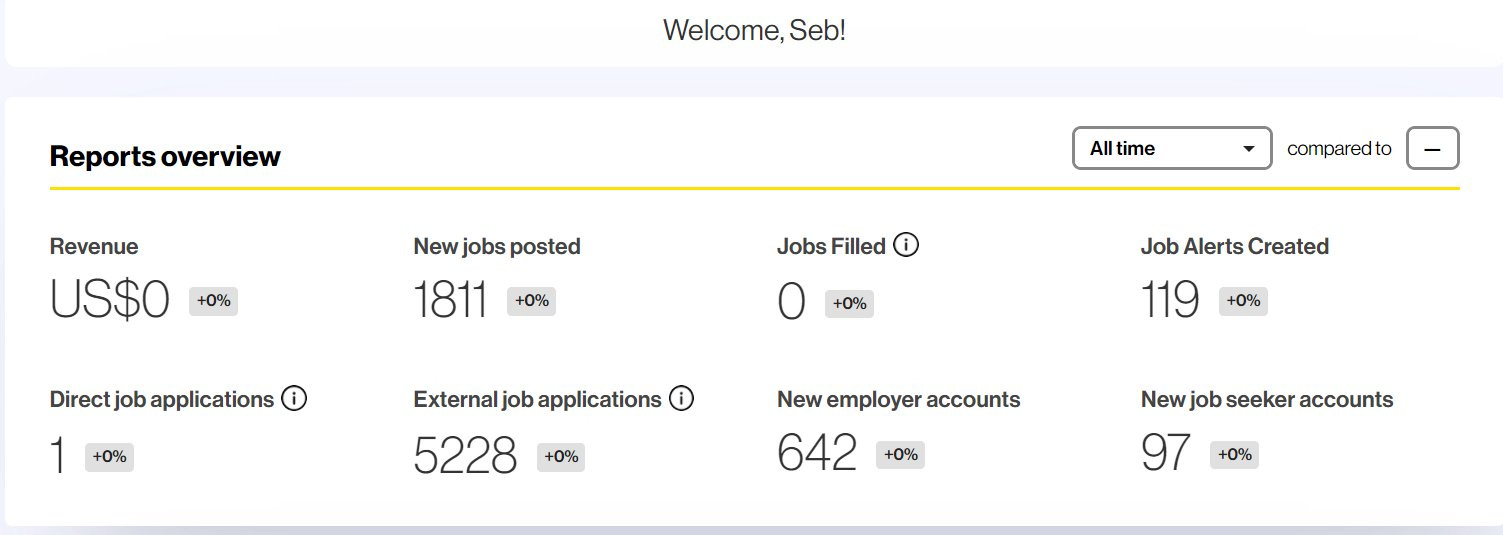Click the 119 Job Alerts Created figure
The width and height of the screenshot is (1503, 535).
[1170, 300]
